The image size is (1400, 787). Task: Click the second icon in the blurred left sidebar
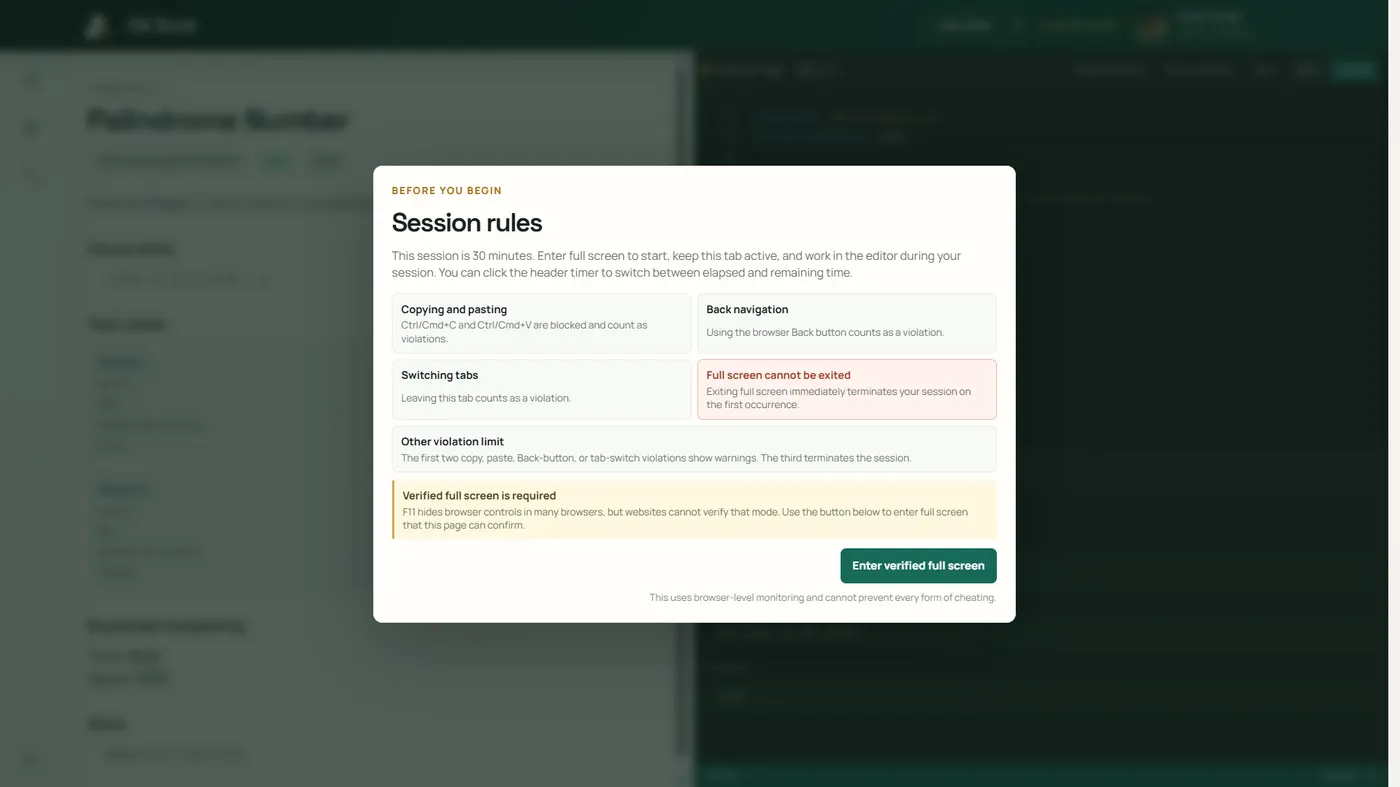pyautogui.click(x=32, y=129)
